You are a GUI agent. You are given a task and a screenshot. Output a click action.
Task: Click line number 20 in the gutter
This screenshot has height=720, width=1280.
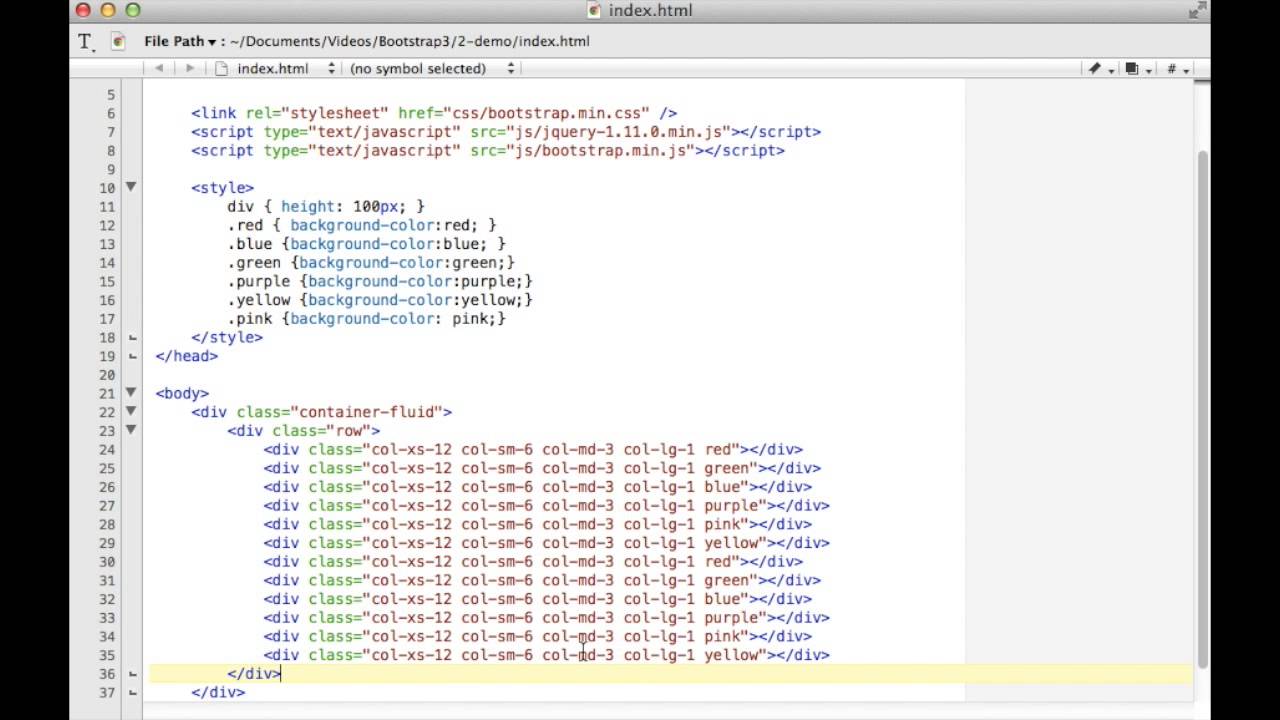click(x=107, y=375)
